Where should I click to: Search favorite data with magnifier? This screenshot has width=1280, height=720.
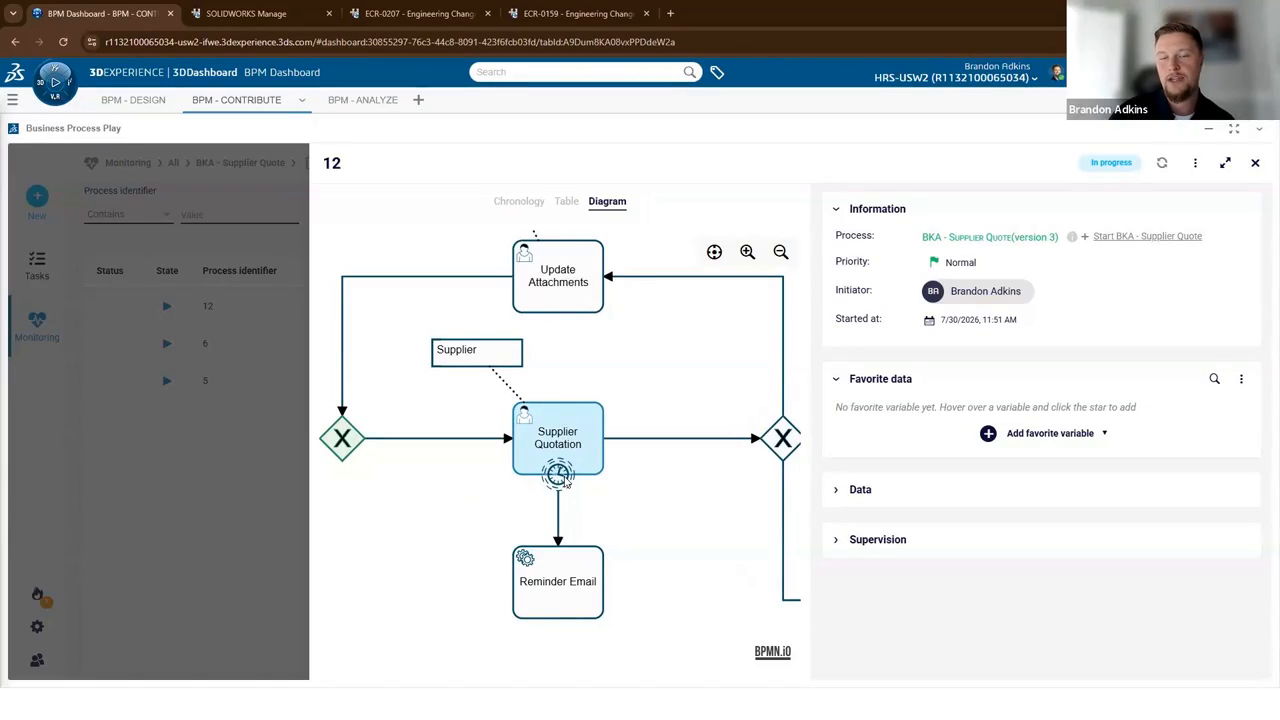(1214, 379)
